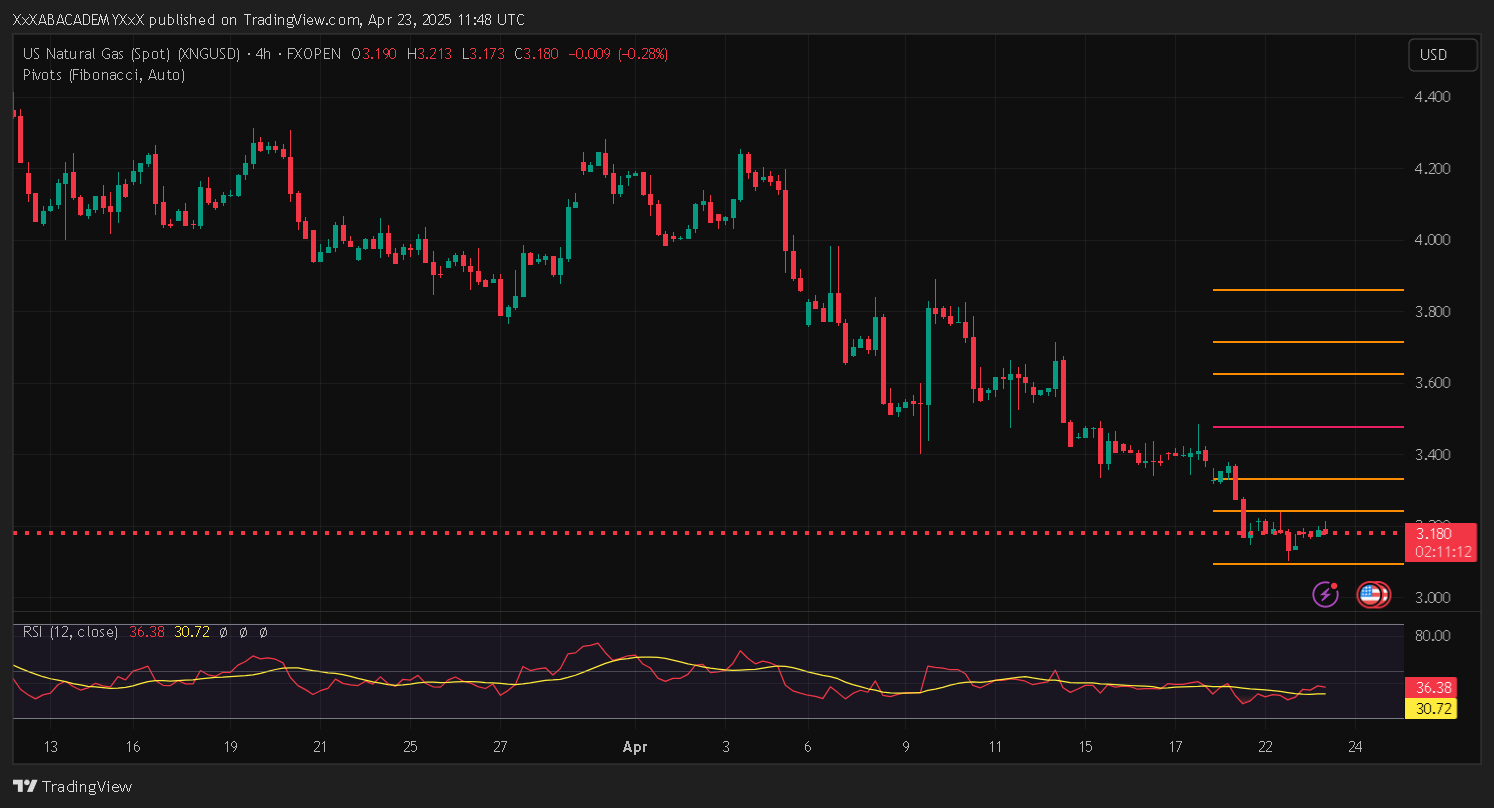This screenshot has height=808, width=1494.
Task: Click the 24 date on time axis
Action: (1355, 746)
